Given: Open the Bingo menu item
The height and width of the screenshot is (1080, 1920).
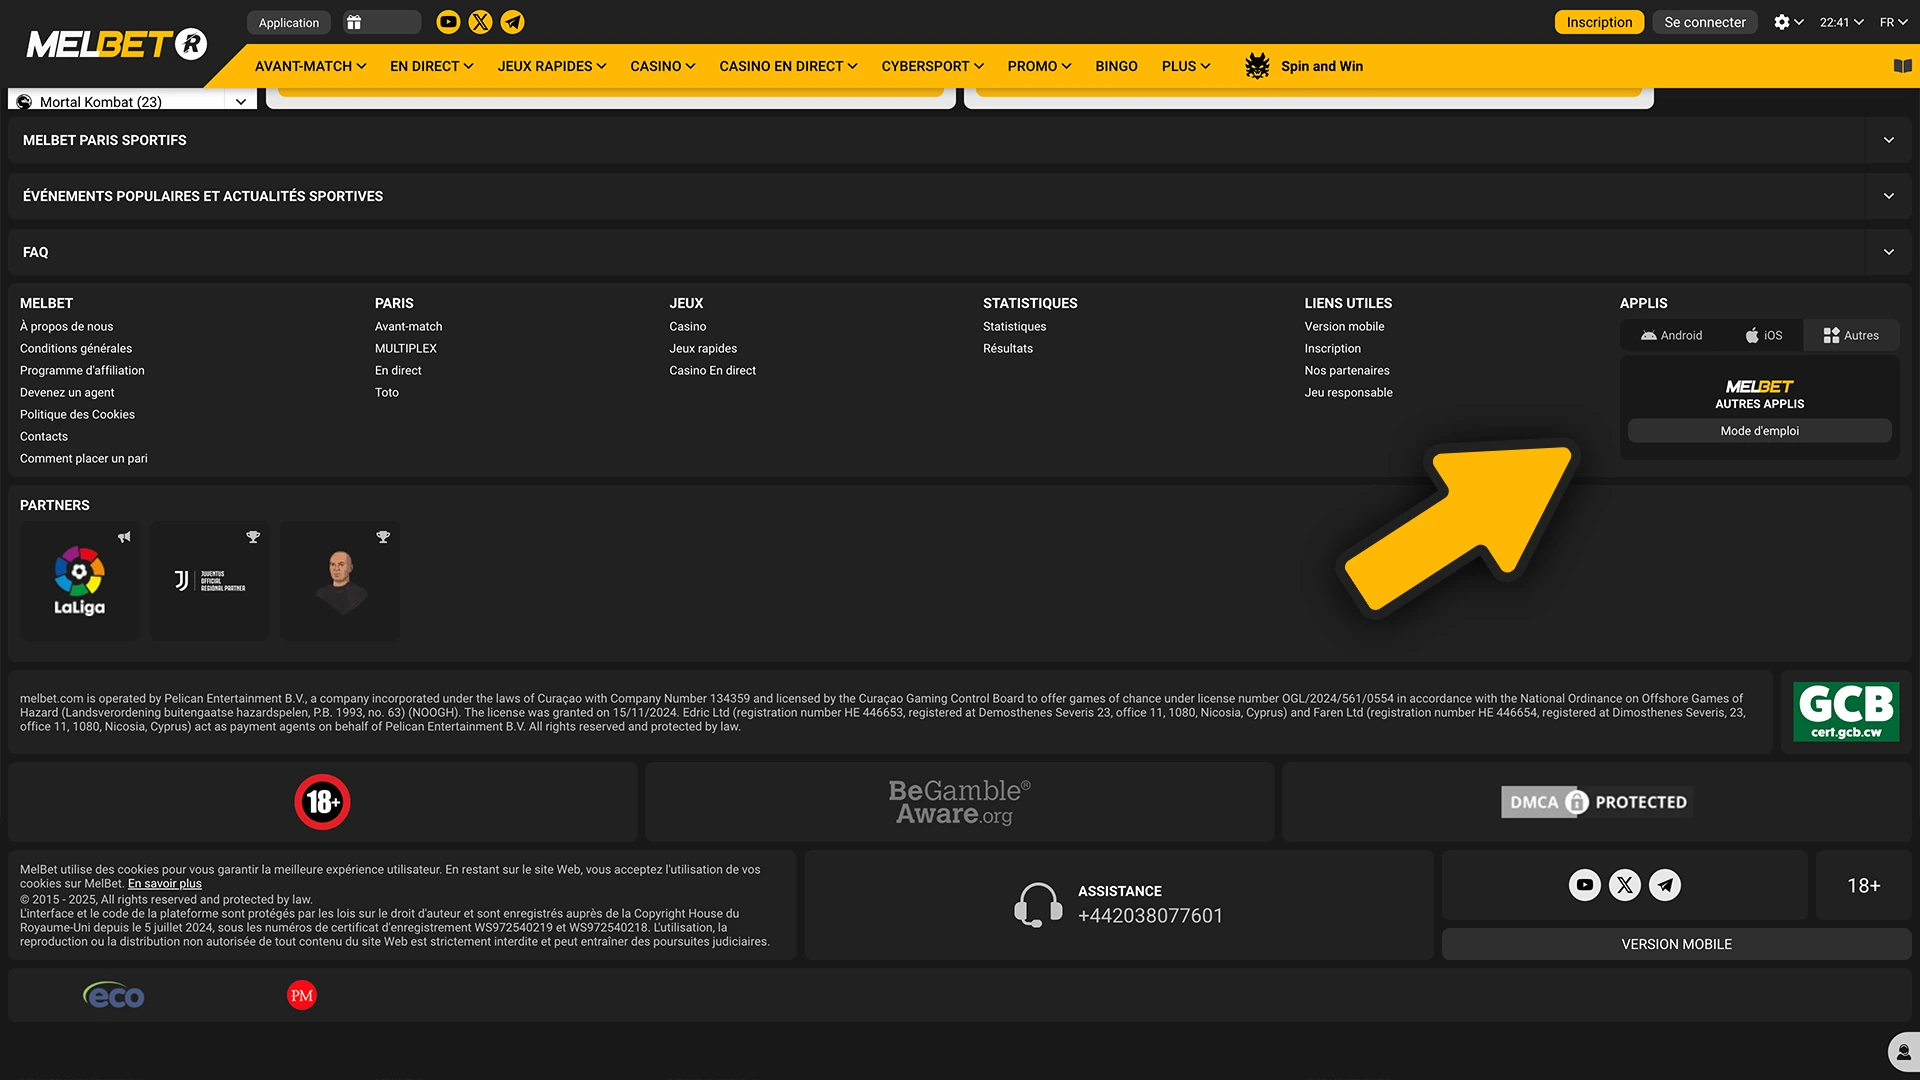Looking at the screenshot, I should (1116, 66).
